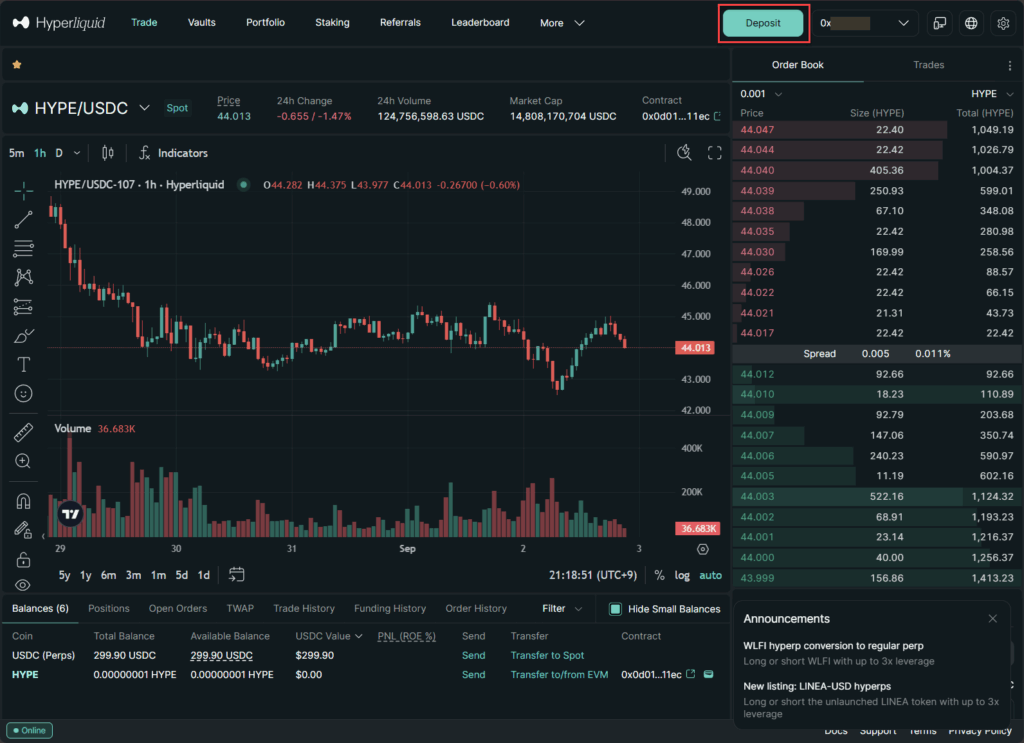Open the Open Orders tab

(x=178, y=608)
